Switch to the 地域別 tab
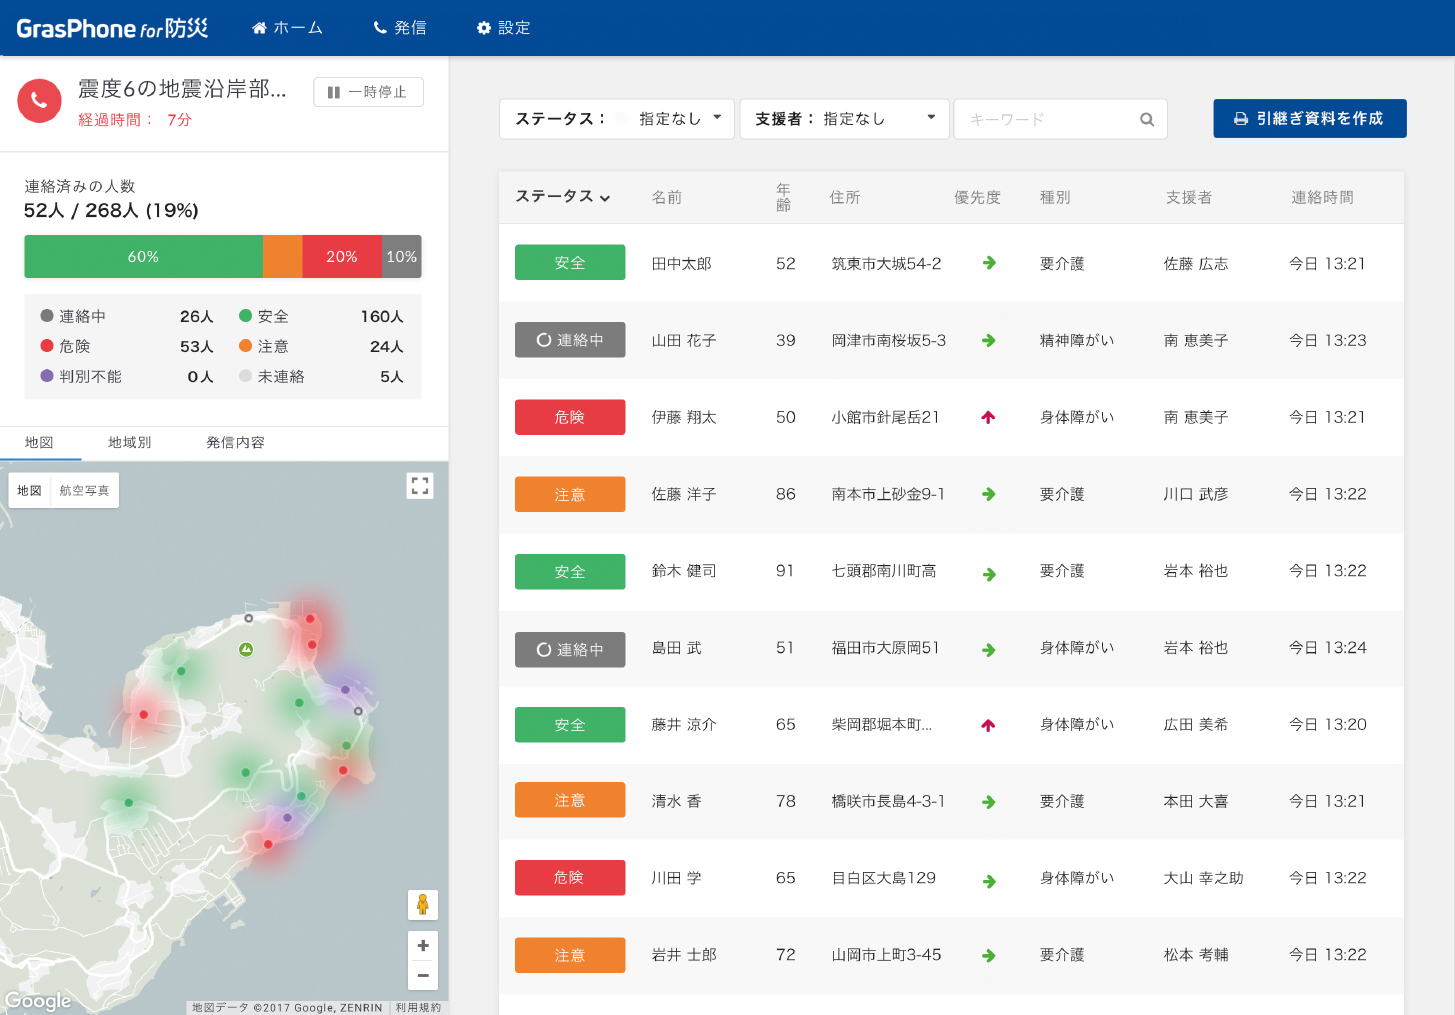This screenshot has height=1015, width=1455. [x=129, y=443]
